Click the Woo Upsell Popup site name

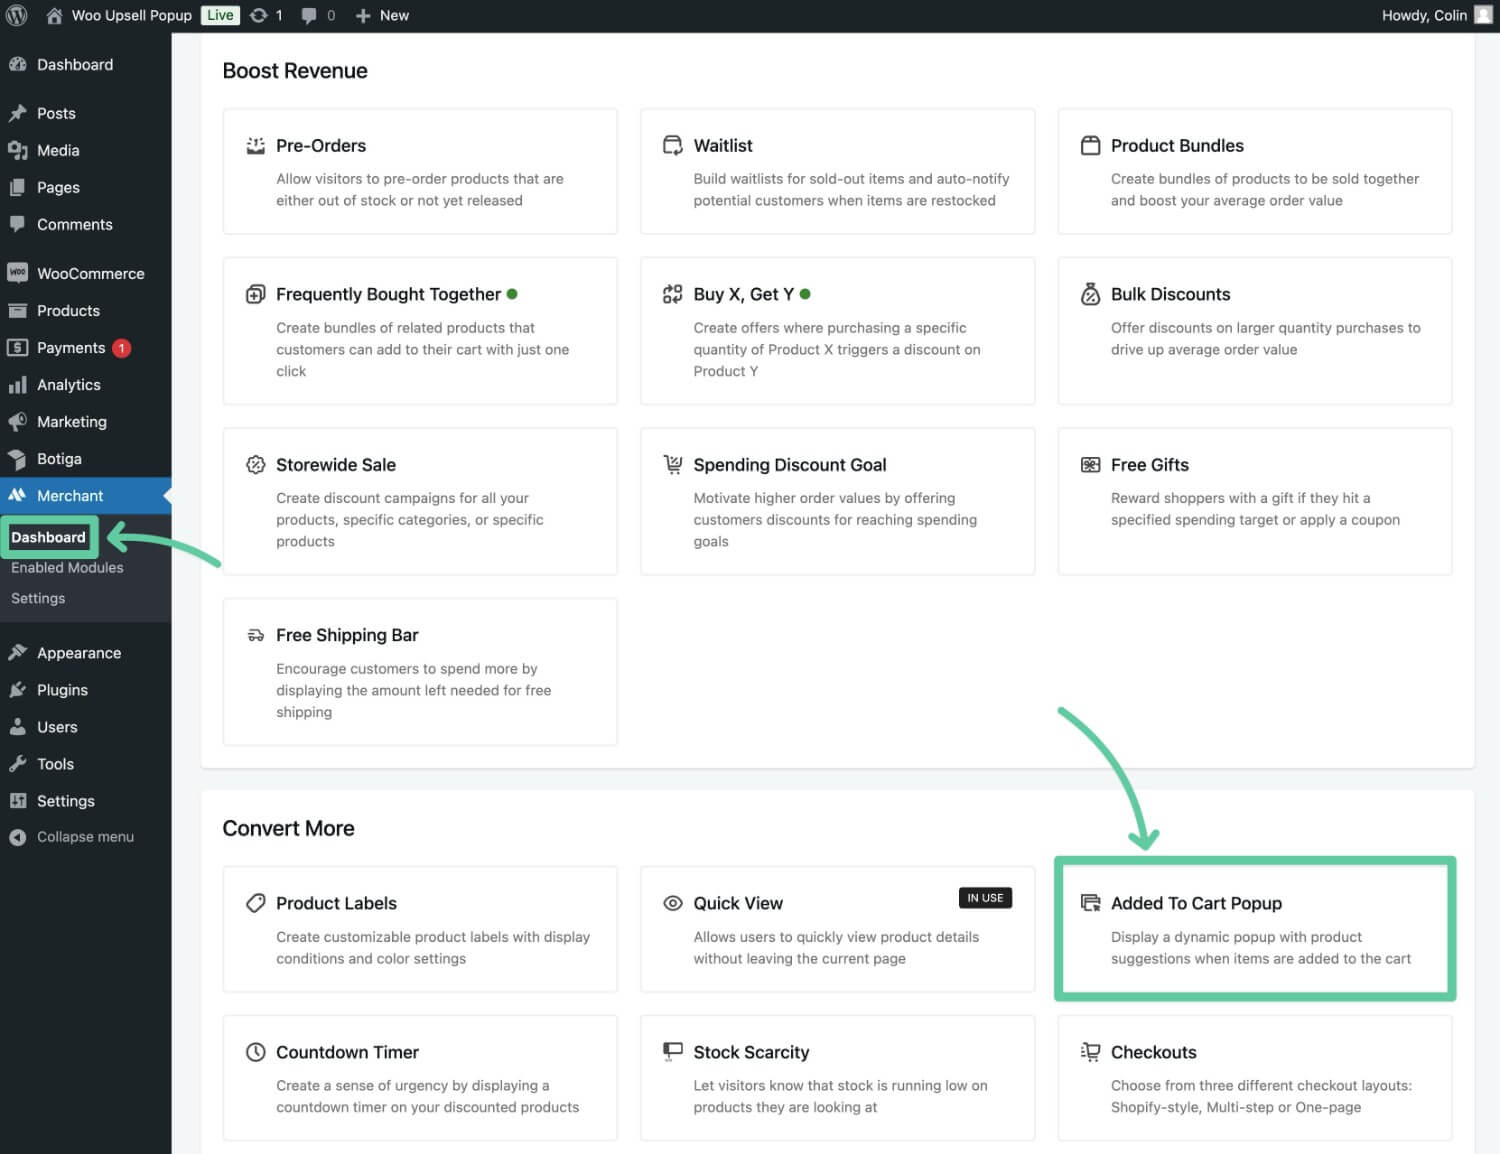pos(131,15)
